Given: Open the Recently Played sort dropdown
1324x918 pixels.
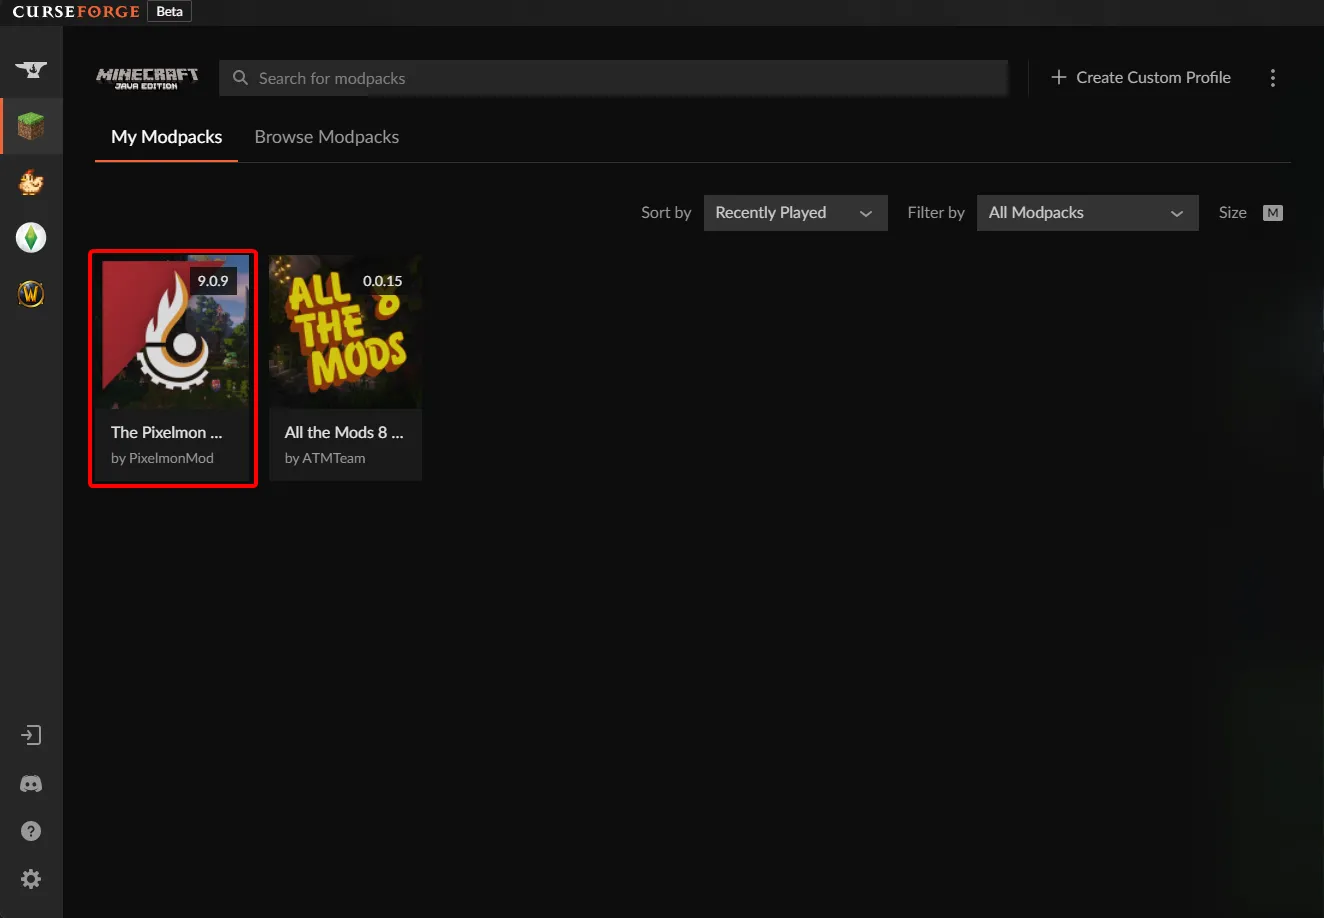Looking at the screenshot, I should [795, 213].
